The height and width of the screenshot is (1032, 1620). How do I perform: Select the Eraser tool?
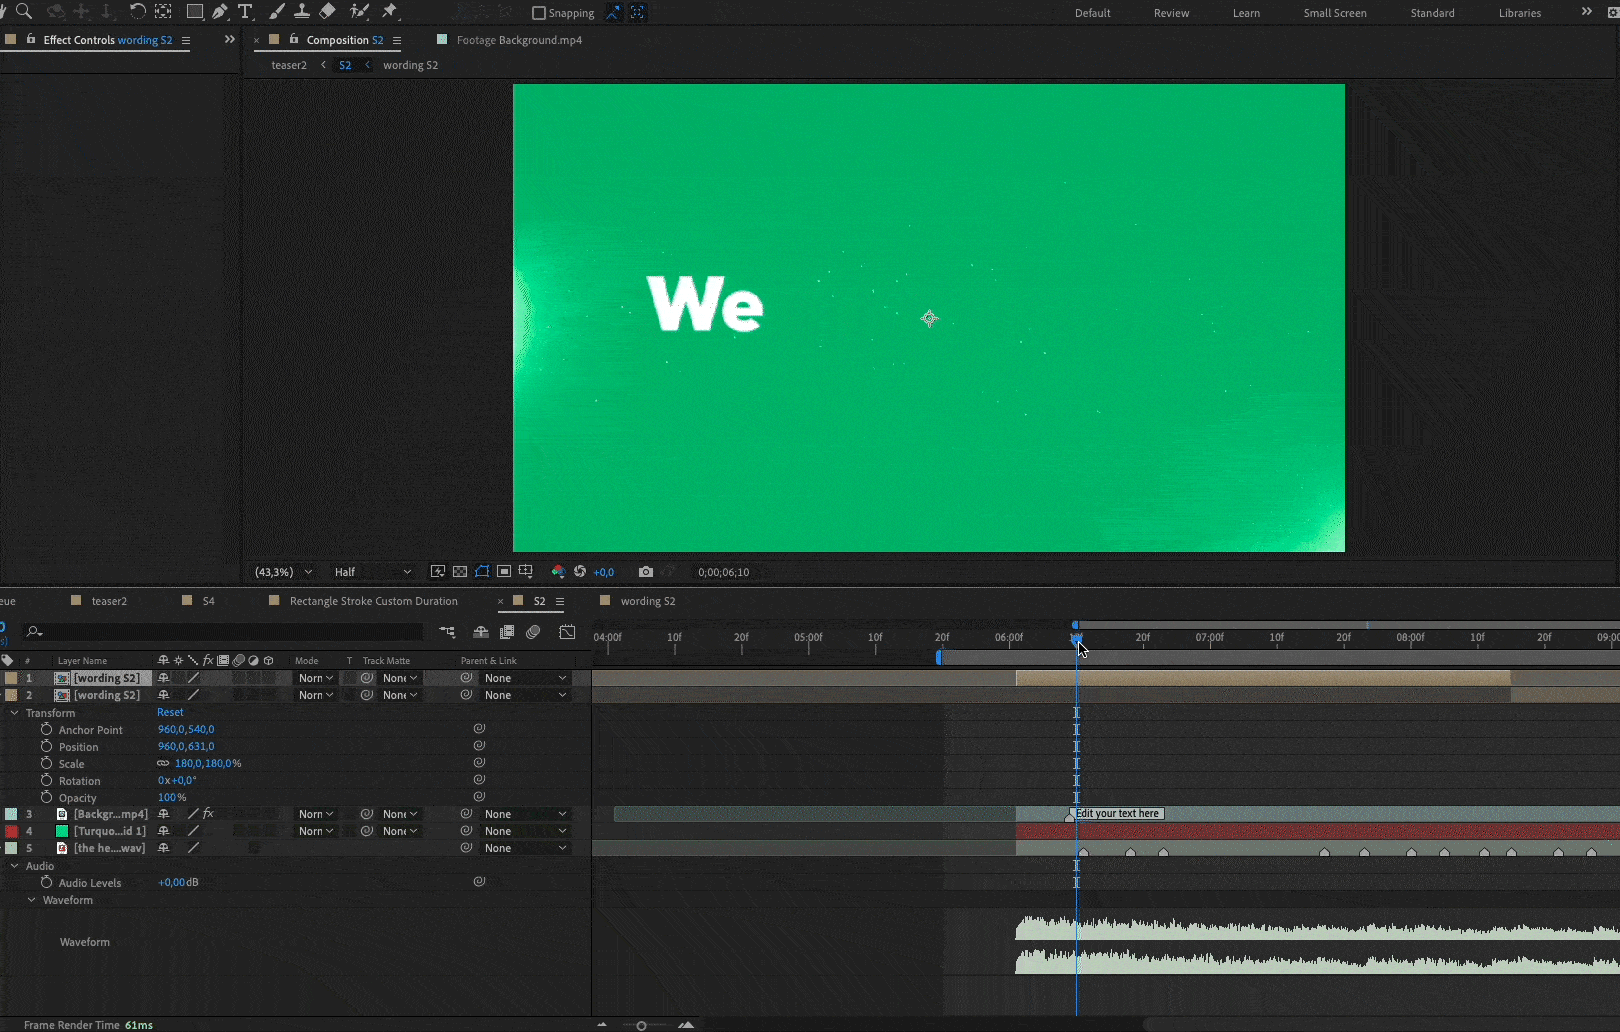tap(327, 12)
